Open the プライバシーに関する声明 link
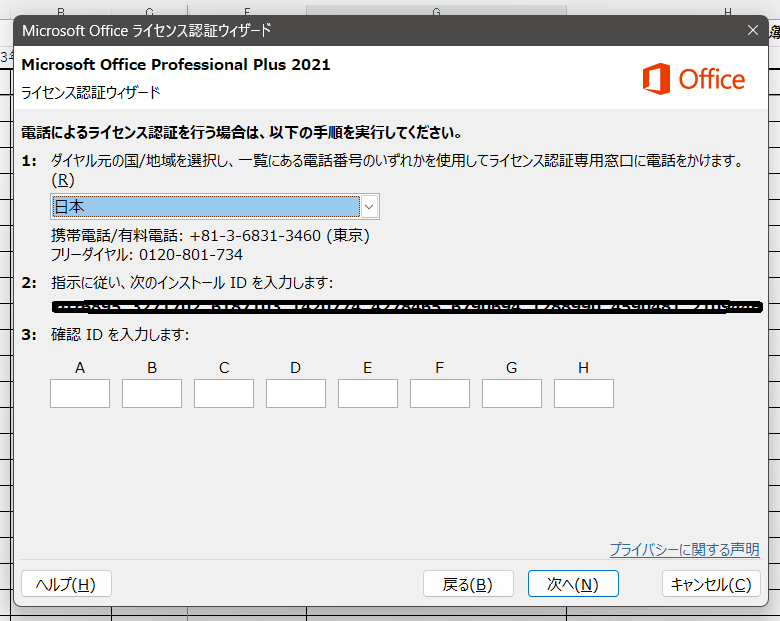Image resolution: width=780 pixels, height=621 pixels. click(684, 549)
